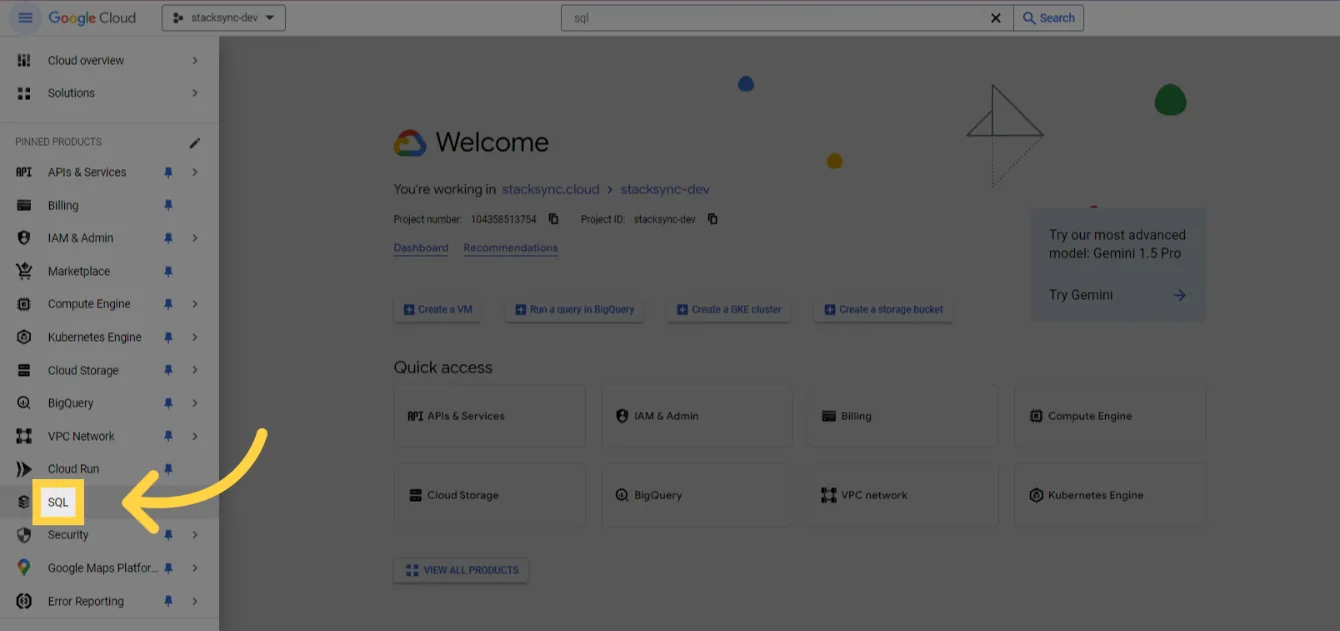Open the BigQuery quick access card
Screen dimensions: 1340x631
click(697, 495)
